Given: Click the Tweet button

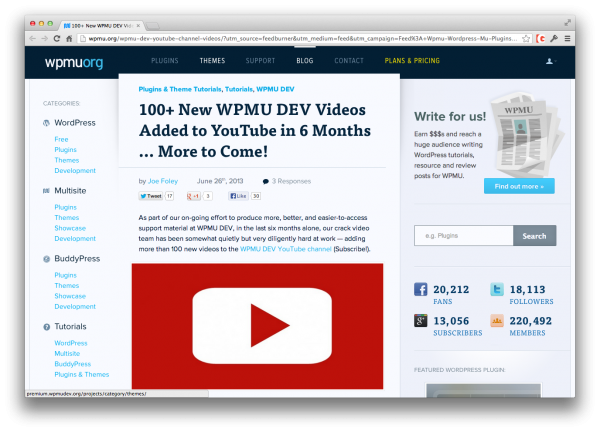Looking at the screenshot, I should click(151, 196).
